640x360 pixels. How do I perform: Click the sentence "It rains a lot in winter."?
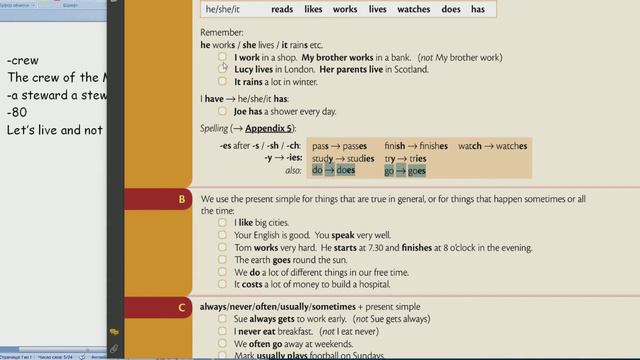(276, 82)
